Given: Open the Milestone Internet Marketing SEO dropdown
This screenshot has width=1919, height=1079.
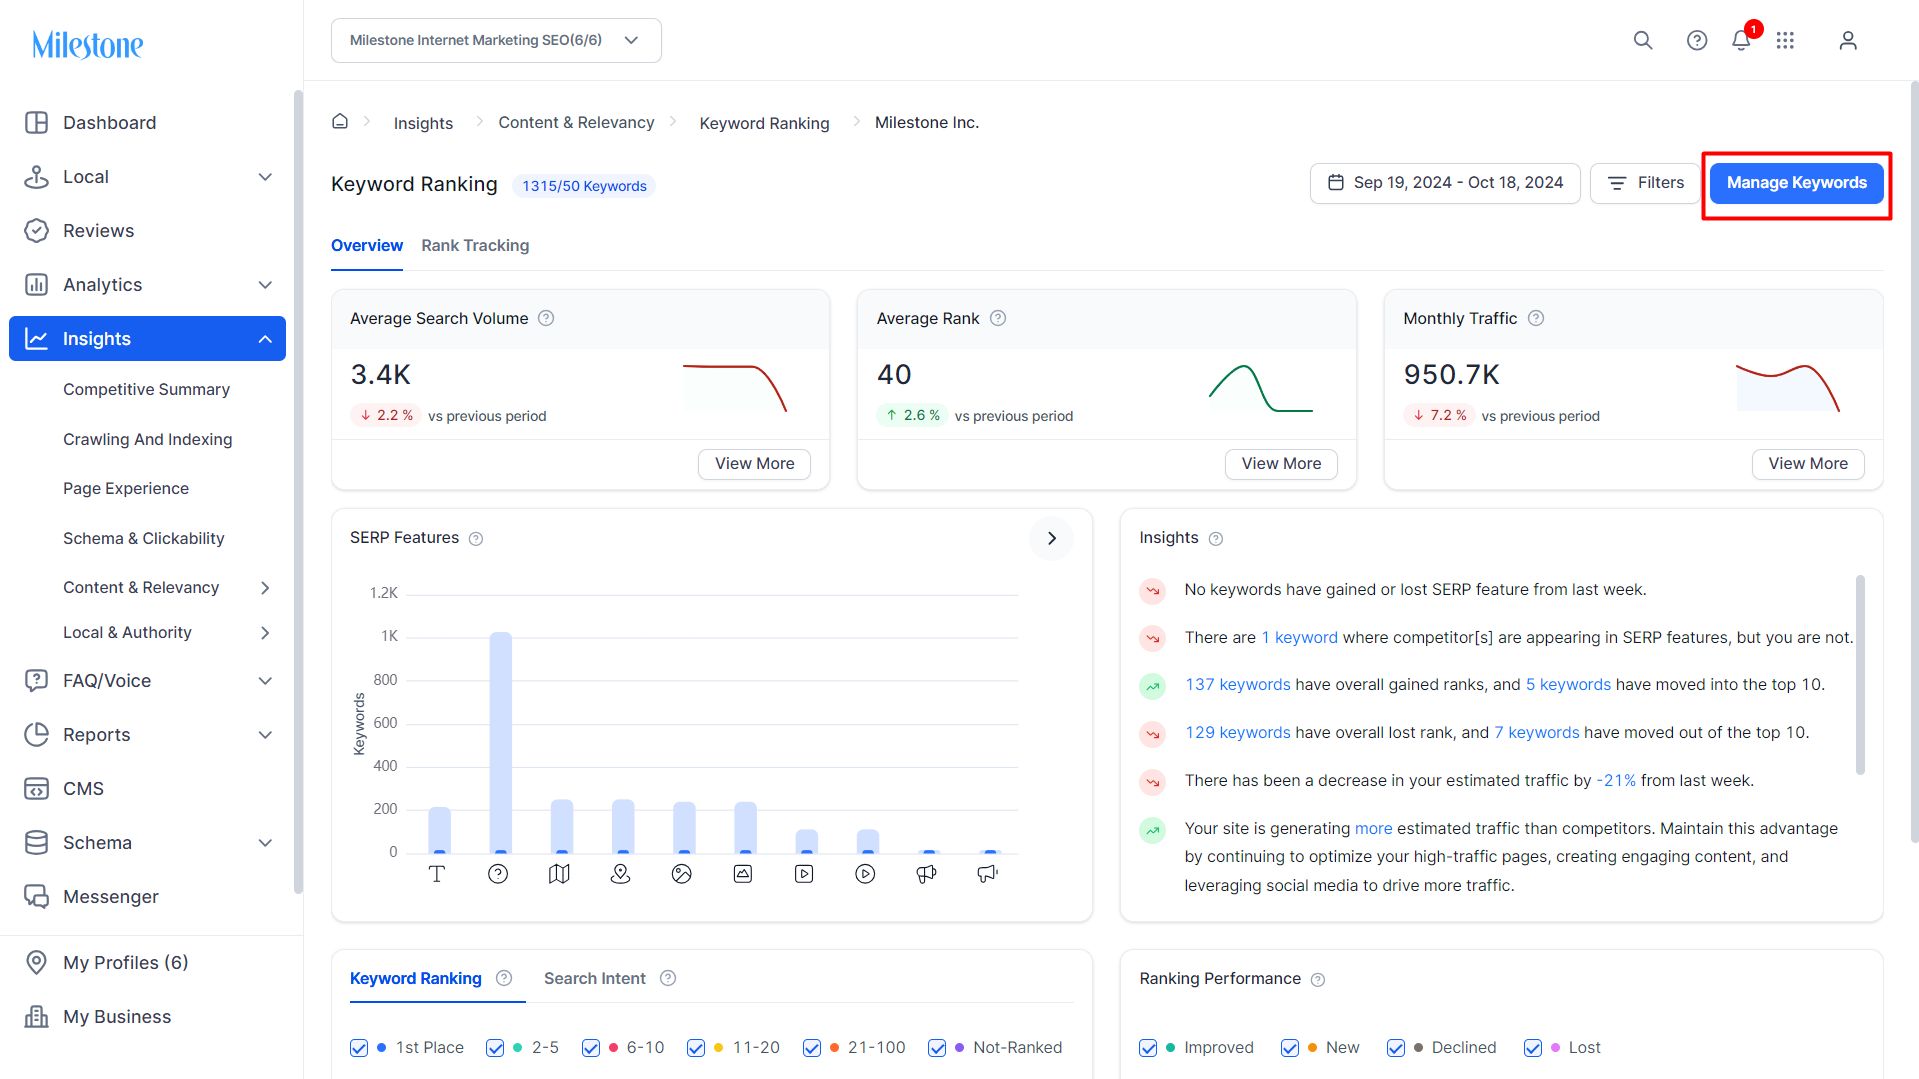Looking at the screenshot, I should point(496,40).
